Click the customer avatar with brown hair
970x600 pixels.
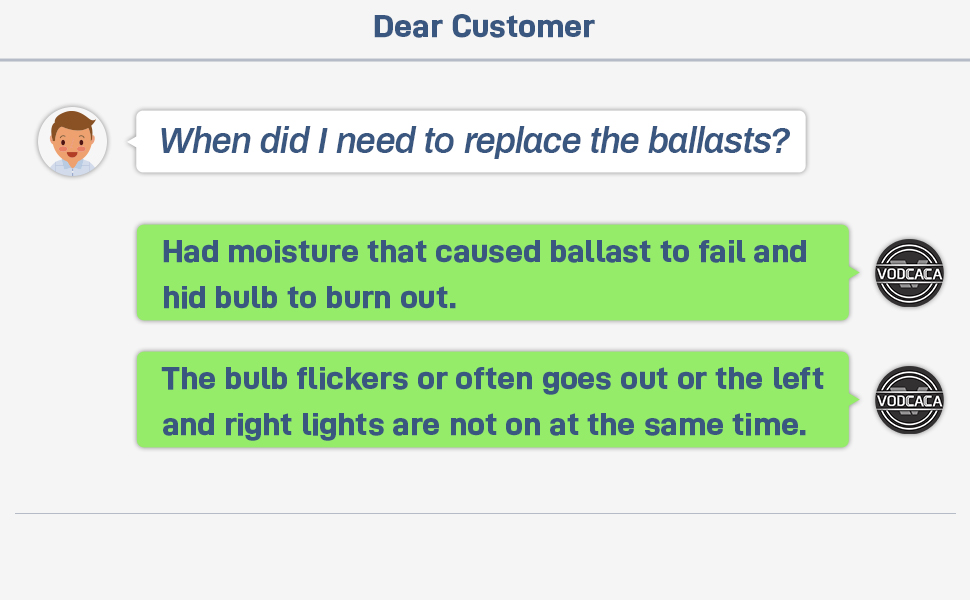click(72, 142)
